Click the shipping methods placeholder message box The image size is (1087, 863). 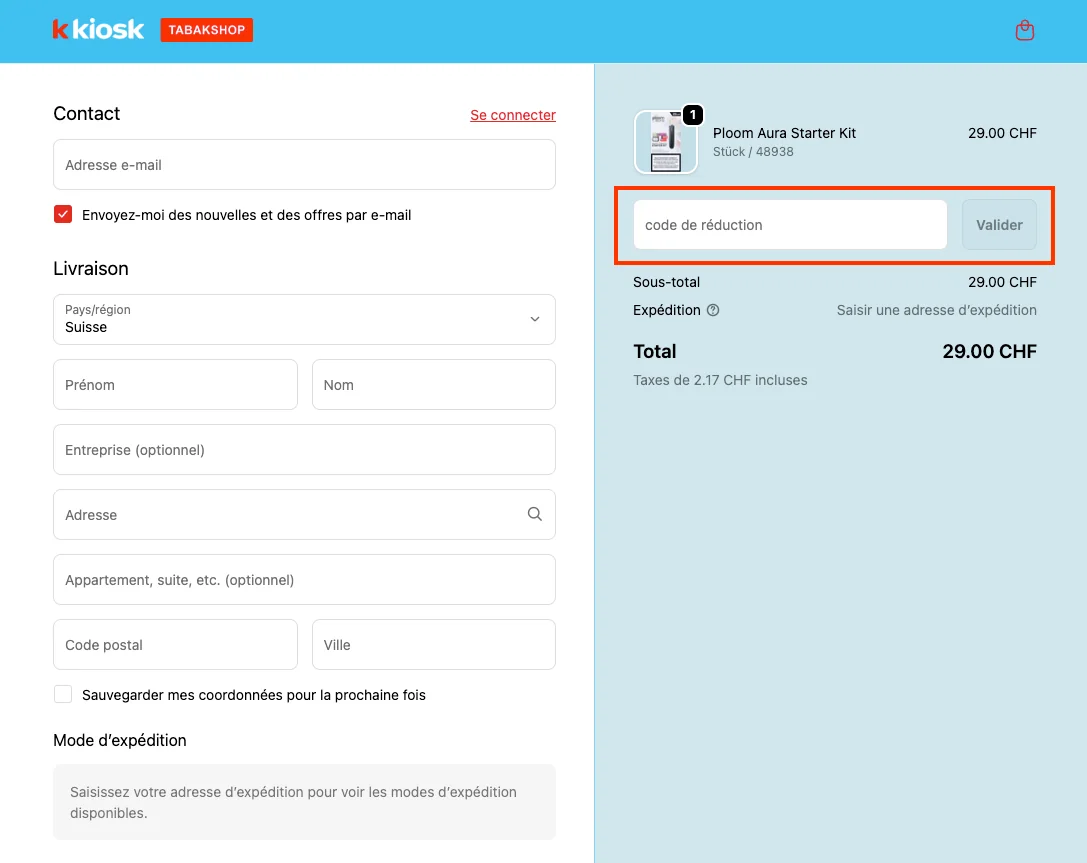(304, 802)
